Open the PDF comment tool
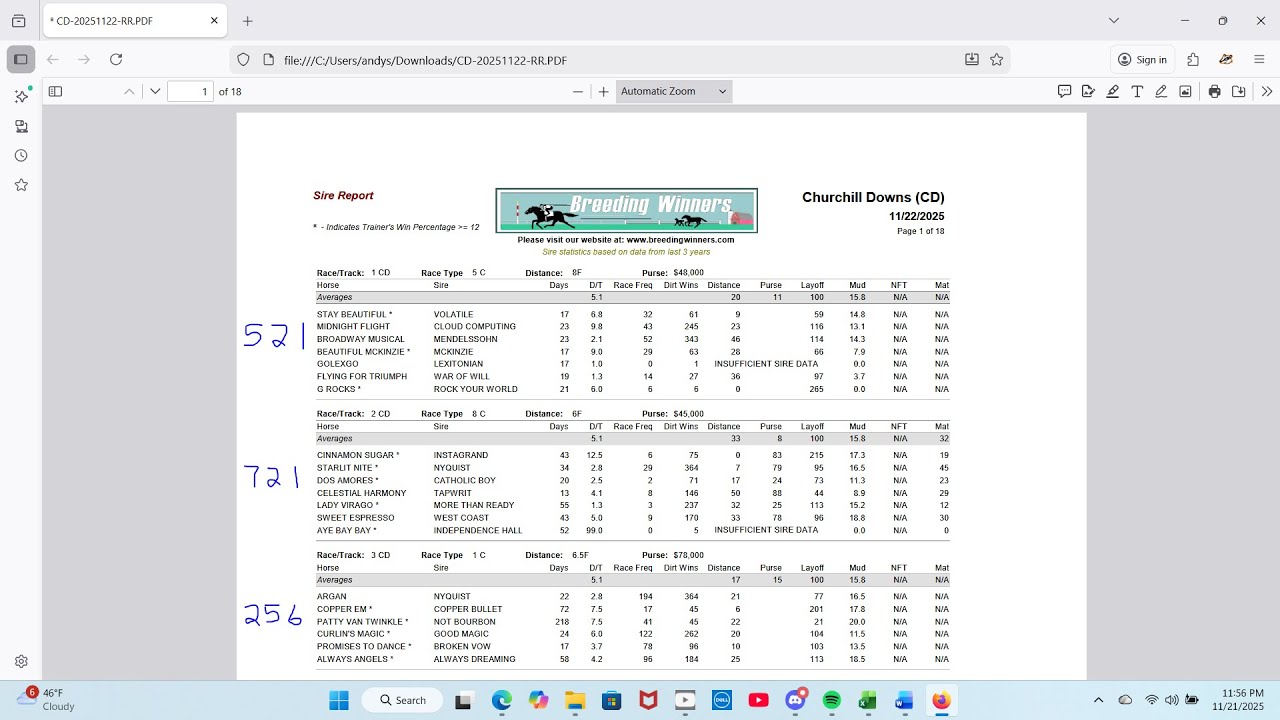 pyautogui.click(x=1065, y=91)
